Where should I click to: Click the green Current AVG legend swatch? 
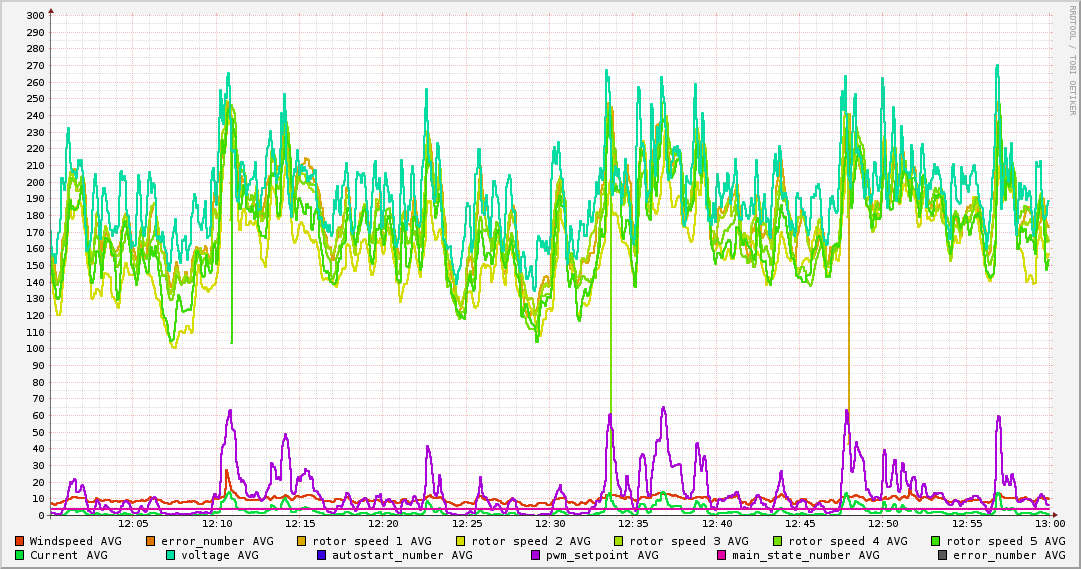point(20,555)
